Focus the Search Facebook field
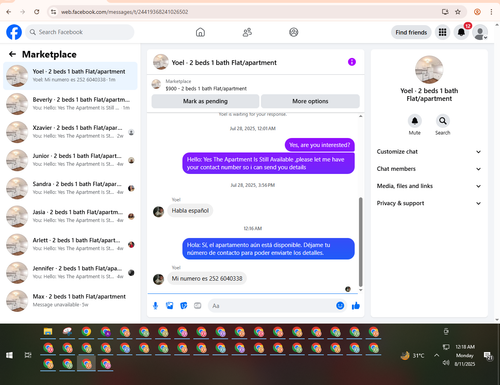 pyautogui.click(x=80, y=32)
